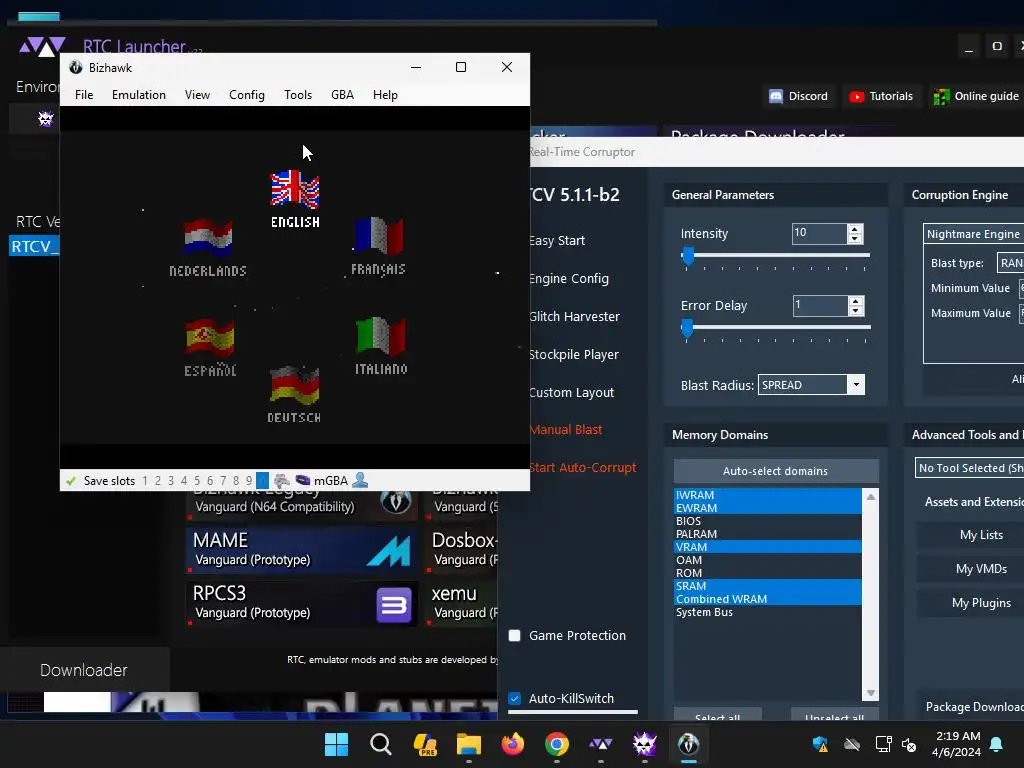Select highlighted save slot 0 in status bar
The height and width of the screenshot is (768, 1024).
[x=262, y=481]
